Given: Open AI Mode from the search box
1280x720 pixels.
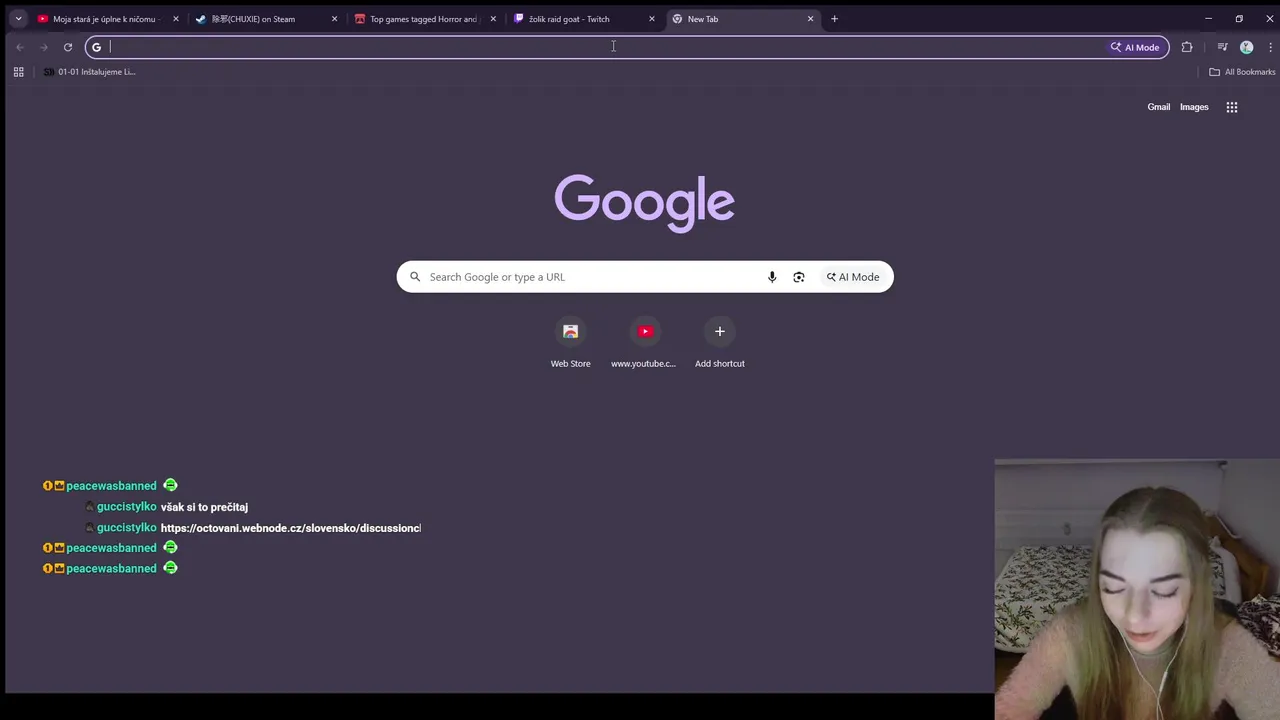Looking at the screenshot, I should (853, 277).
